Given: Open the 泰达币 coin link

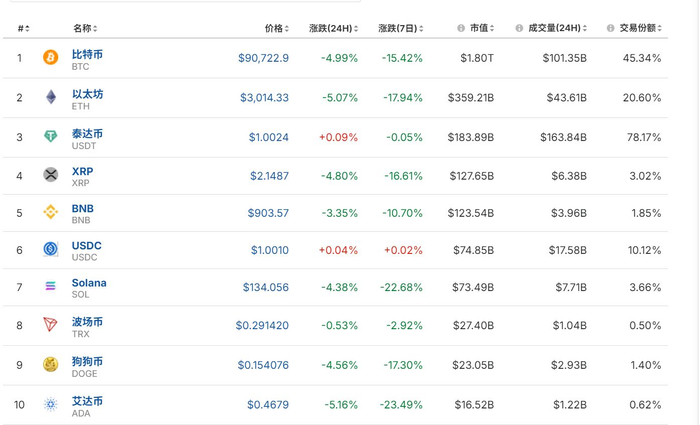Looking at the screenshot, I should (x=87, y=133).
